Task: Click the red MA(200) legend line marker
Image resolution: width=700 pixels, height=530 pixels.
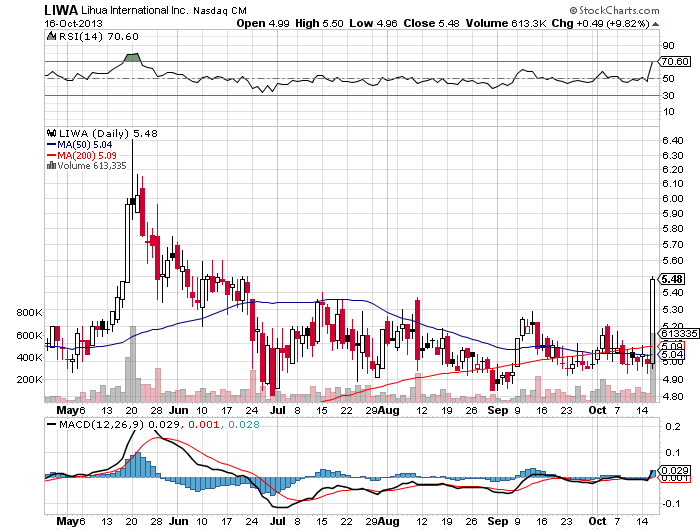Action: [51, 155]
